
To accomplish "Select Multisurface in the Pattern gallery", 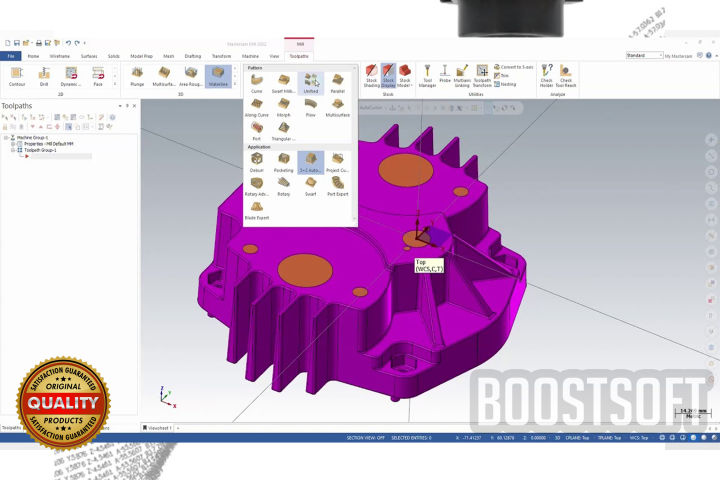I will (338, 107).
